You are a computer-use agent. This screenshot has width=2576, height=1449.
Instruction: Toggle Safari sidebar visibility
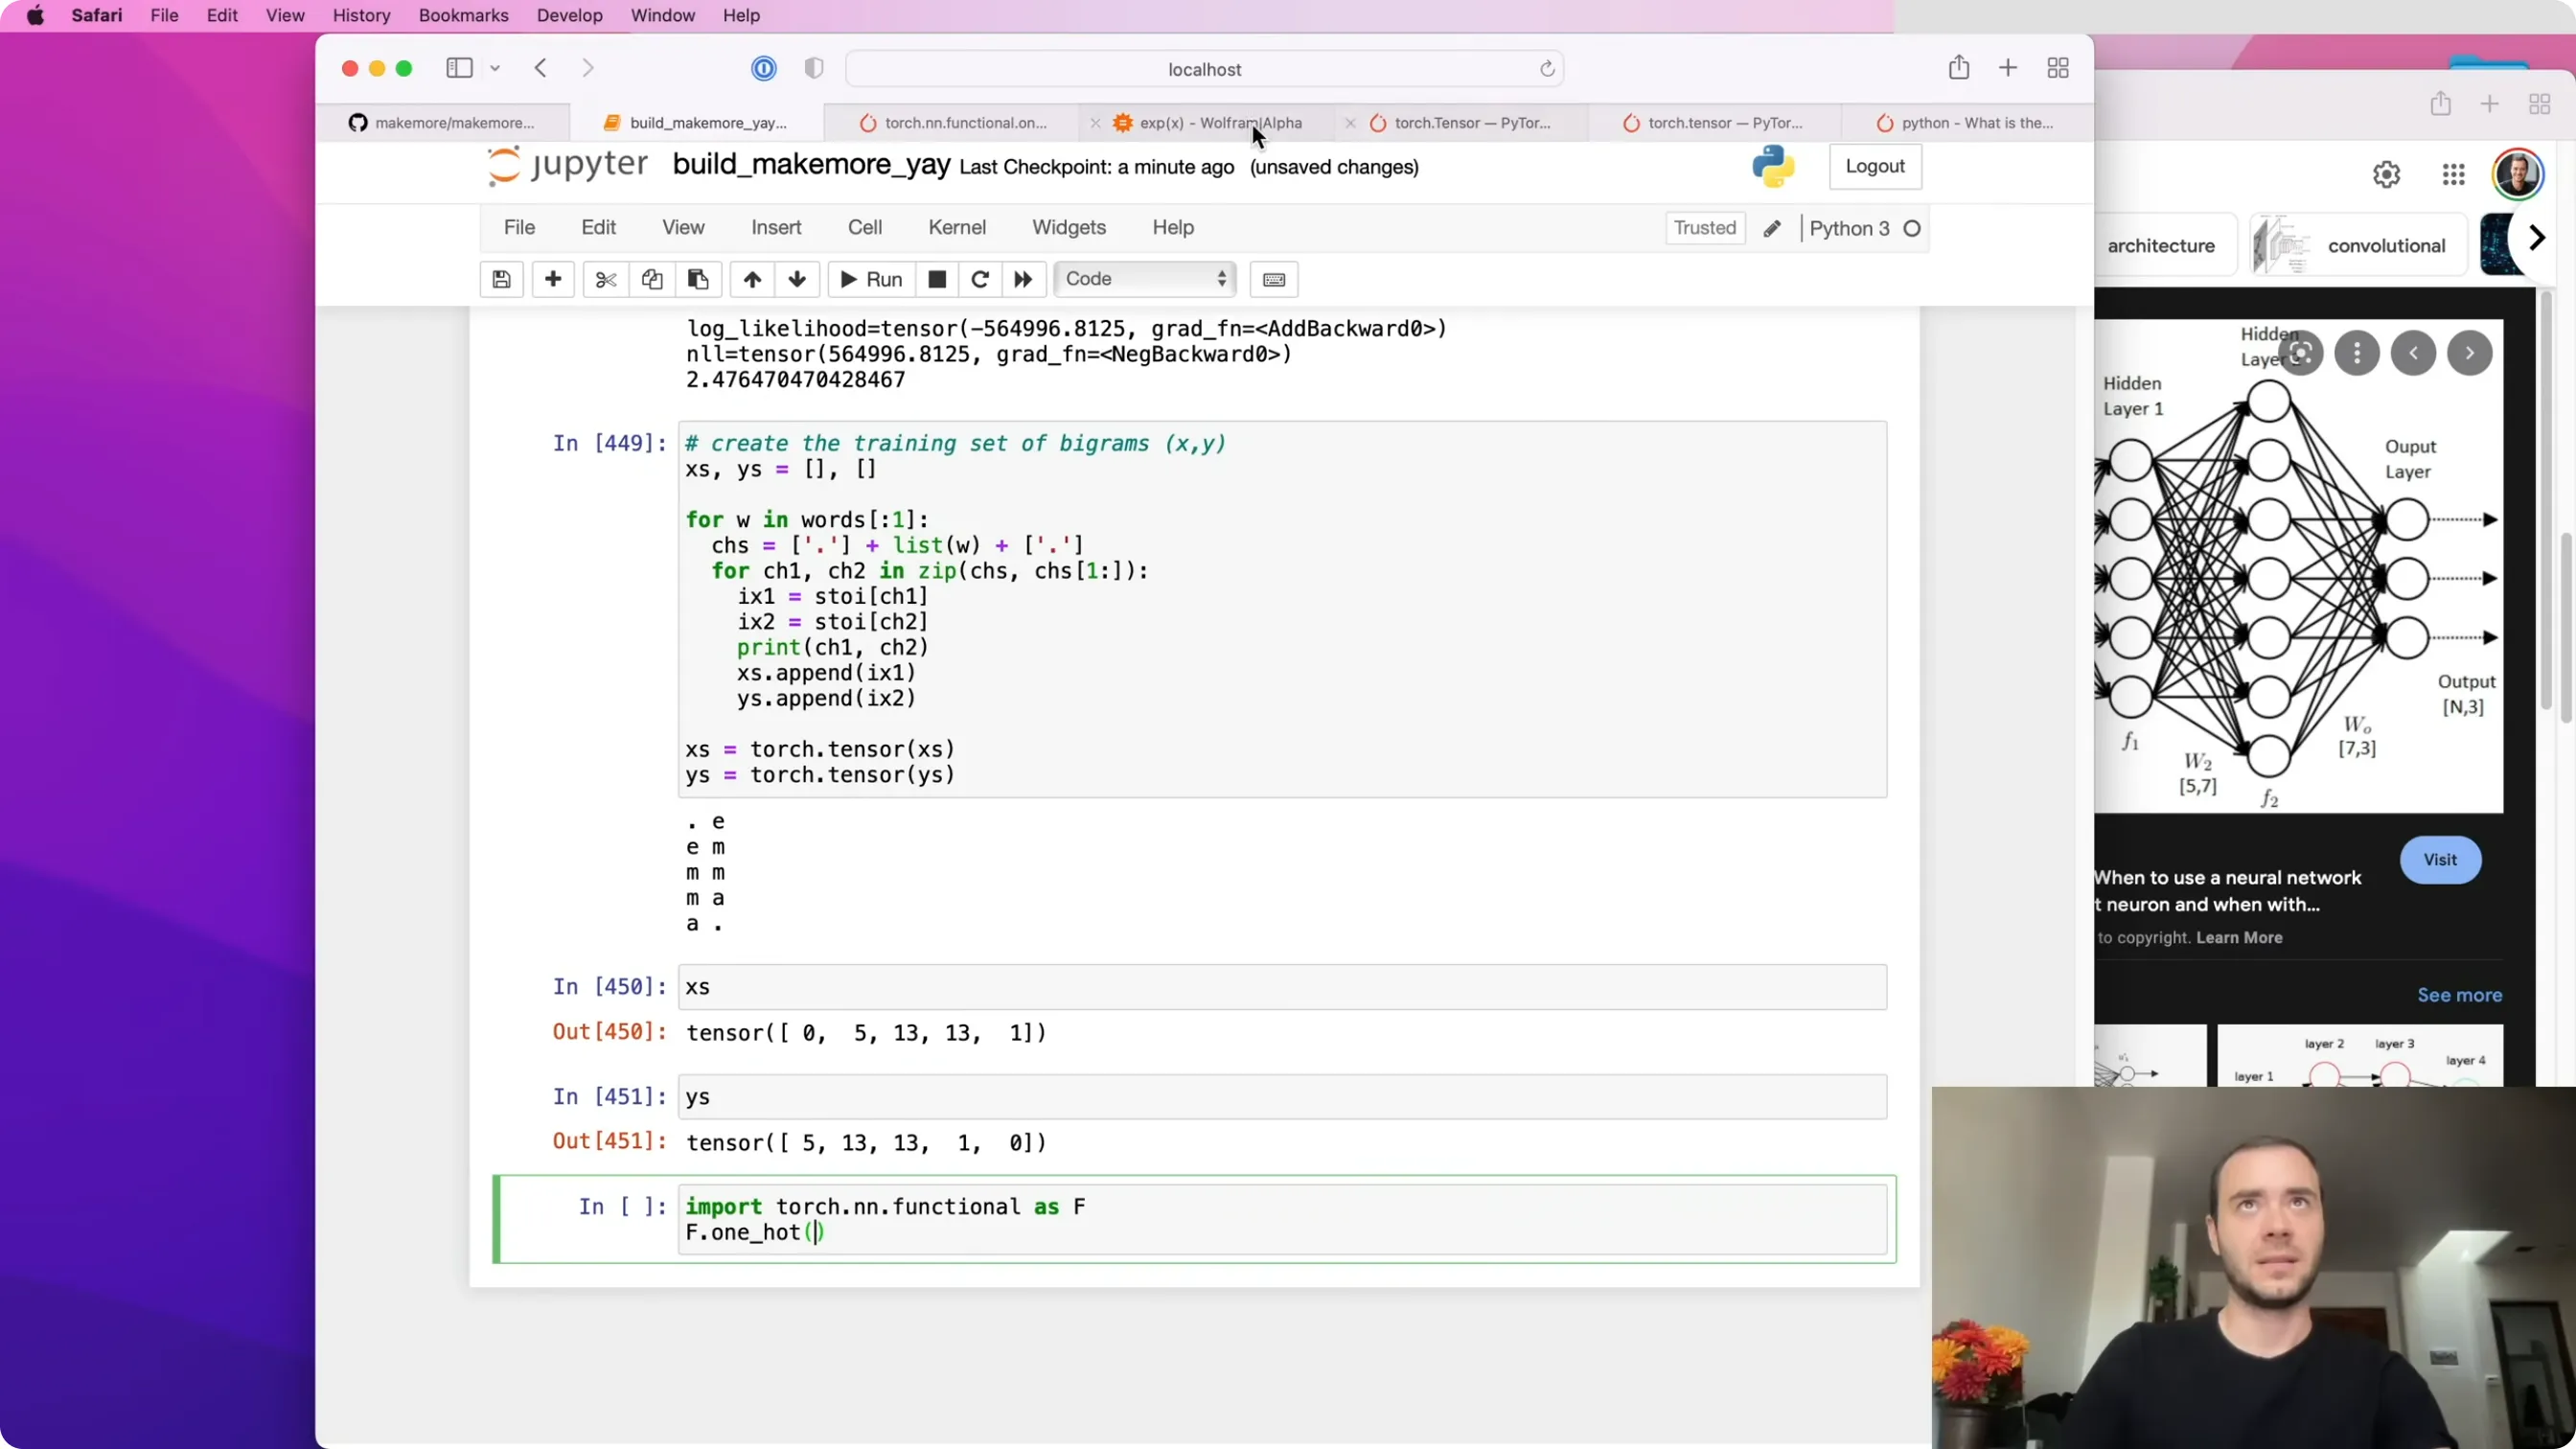pos(459,68)
